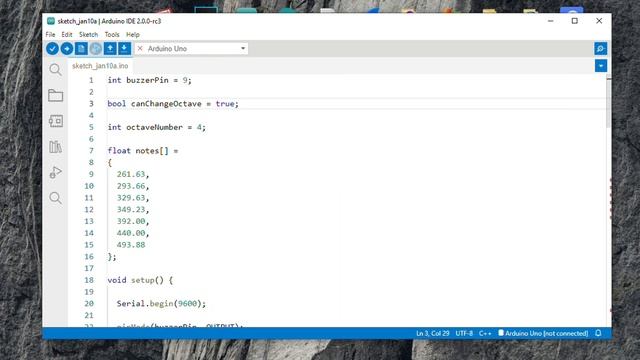Click the Ln 3, Col 29 status entry
The height and width of the screenshot is (360, 640).
[433, 333]
